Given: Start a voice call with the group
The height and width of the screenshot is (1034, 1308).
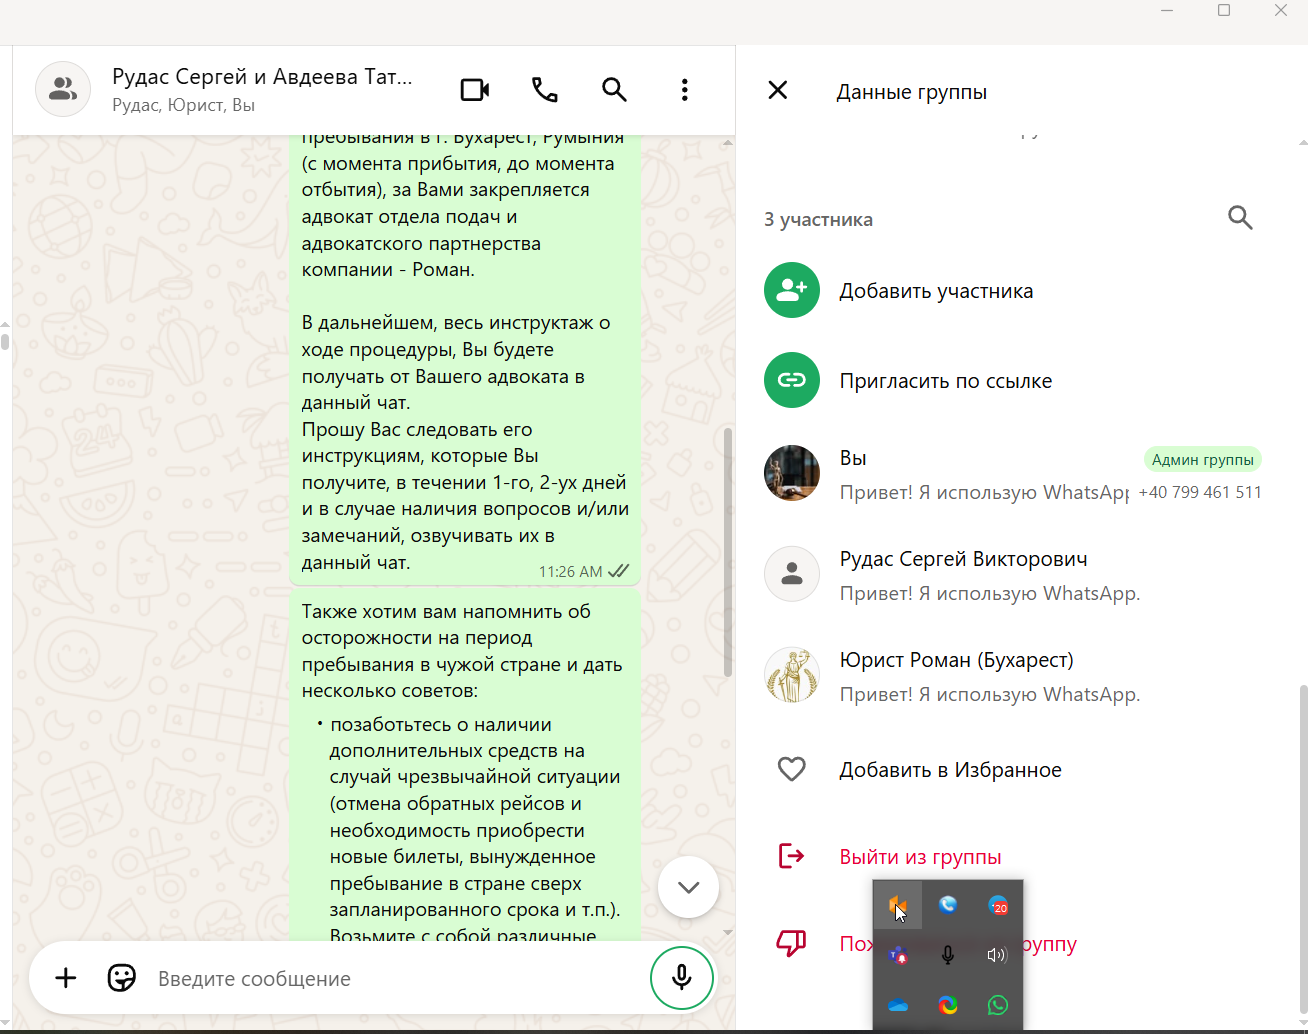Looking at the screenshot, I should (545, 90).
